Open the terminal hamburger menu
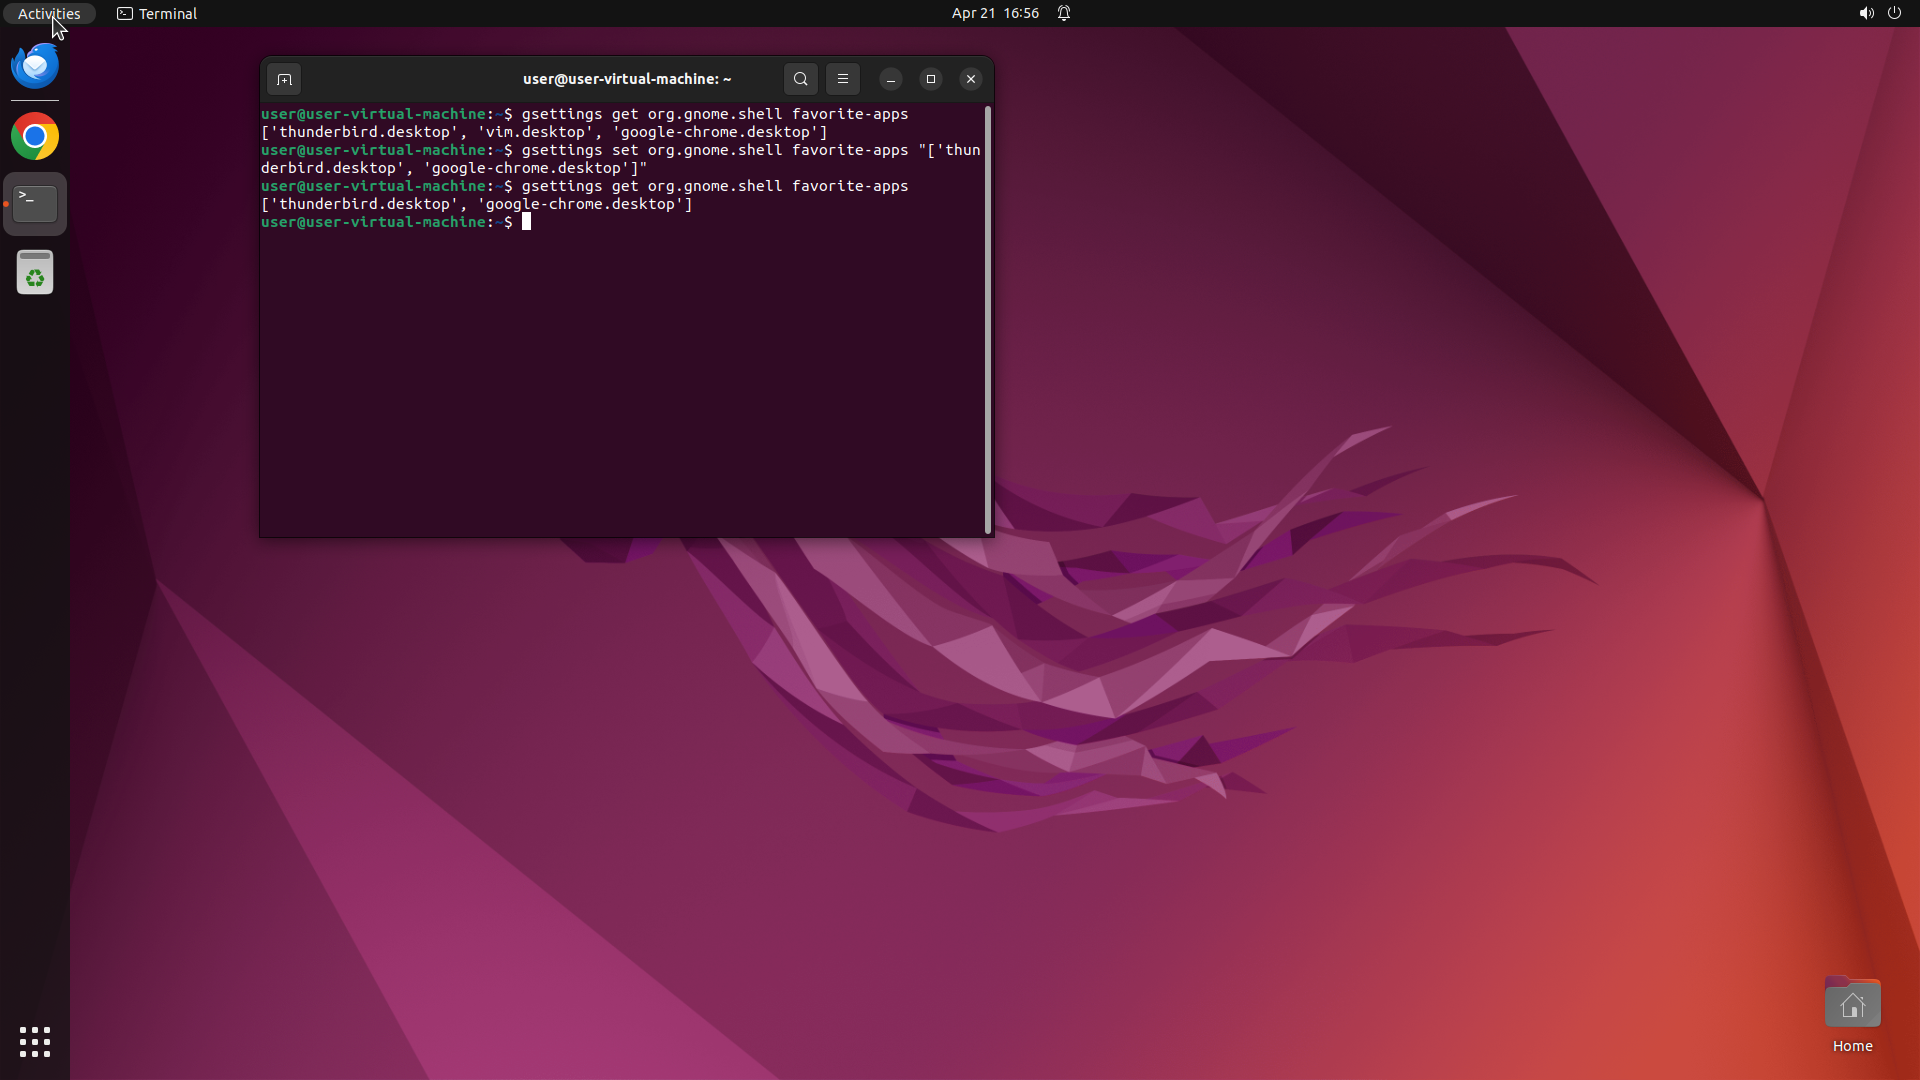 point(842,79)
